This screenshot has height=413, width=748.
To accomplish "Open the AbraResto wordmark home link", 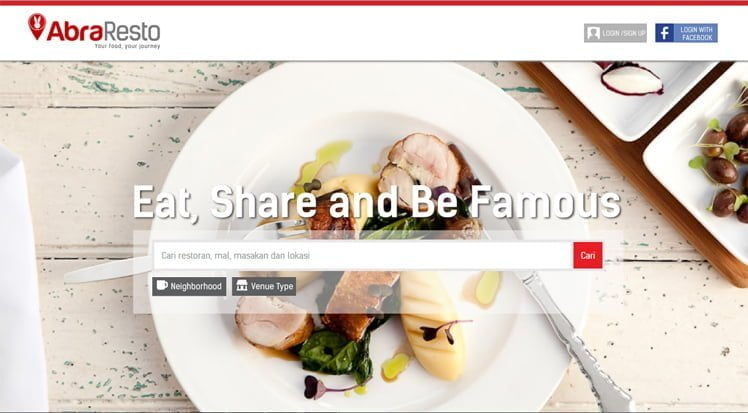I will tap(103, 31).
